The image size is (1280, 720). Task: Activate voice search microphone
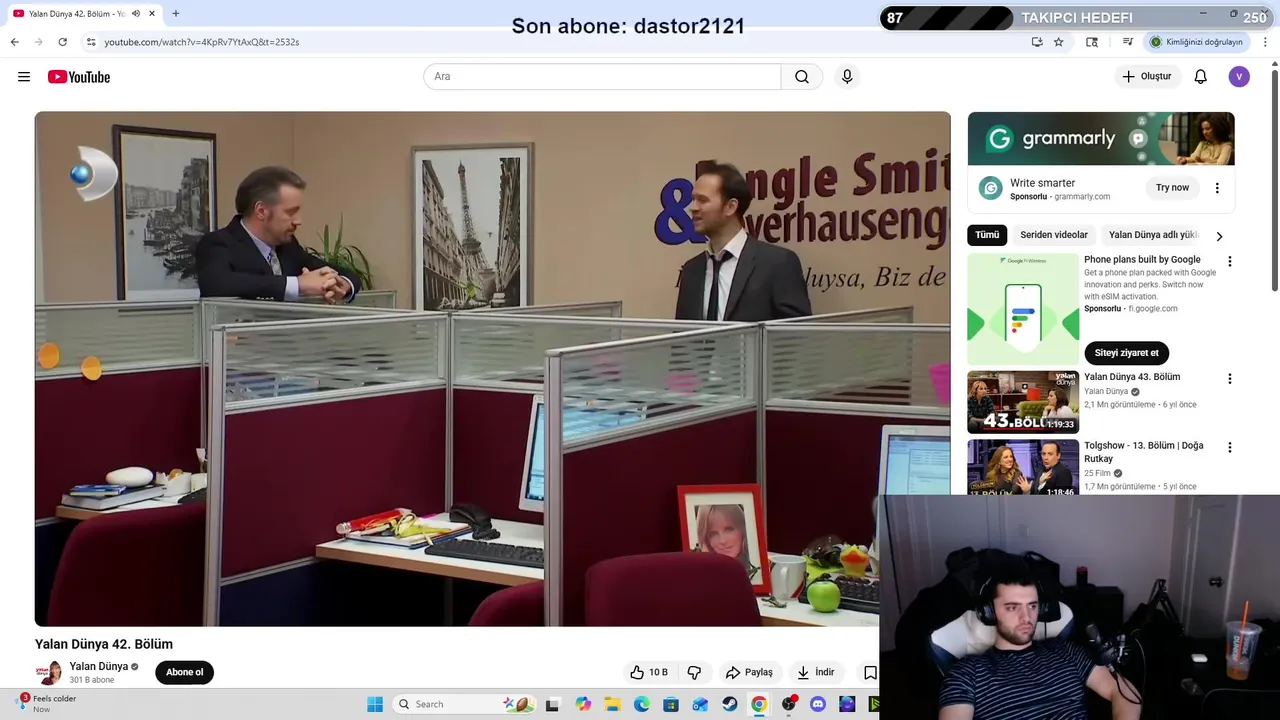point(847,77)
